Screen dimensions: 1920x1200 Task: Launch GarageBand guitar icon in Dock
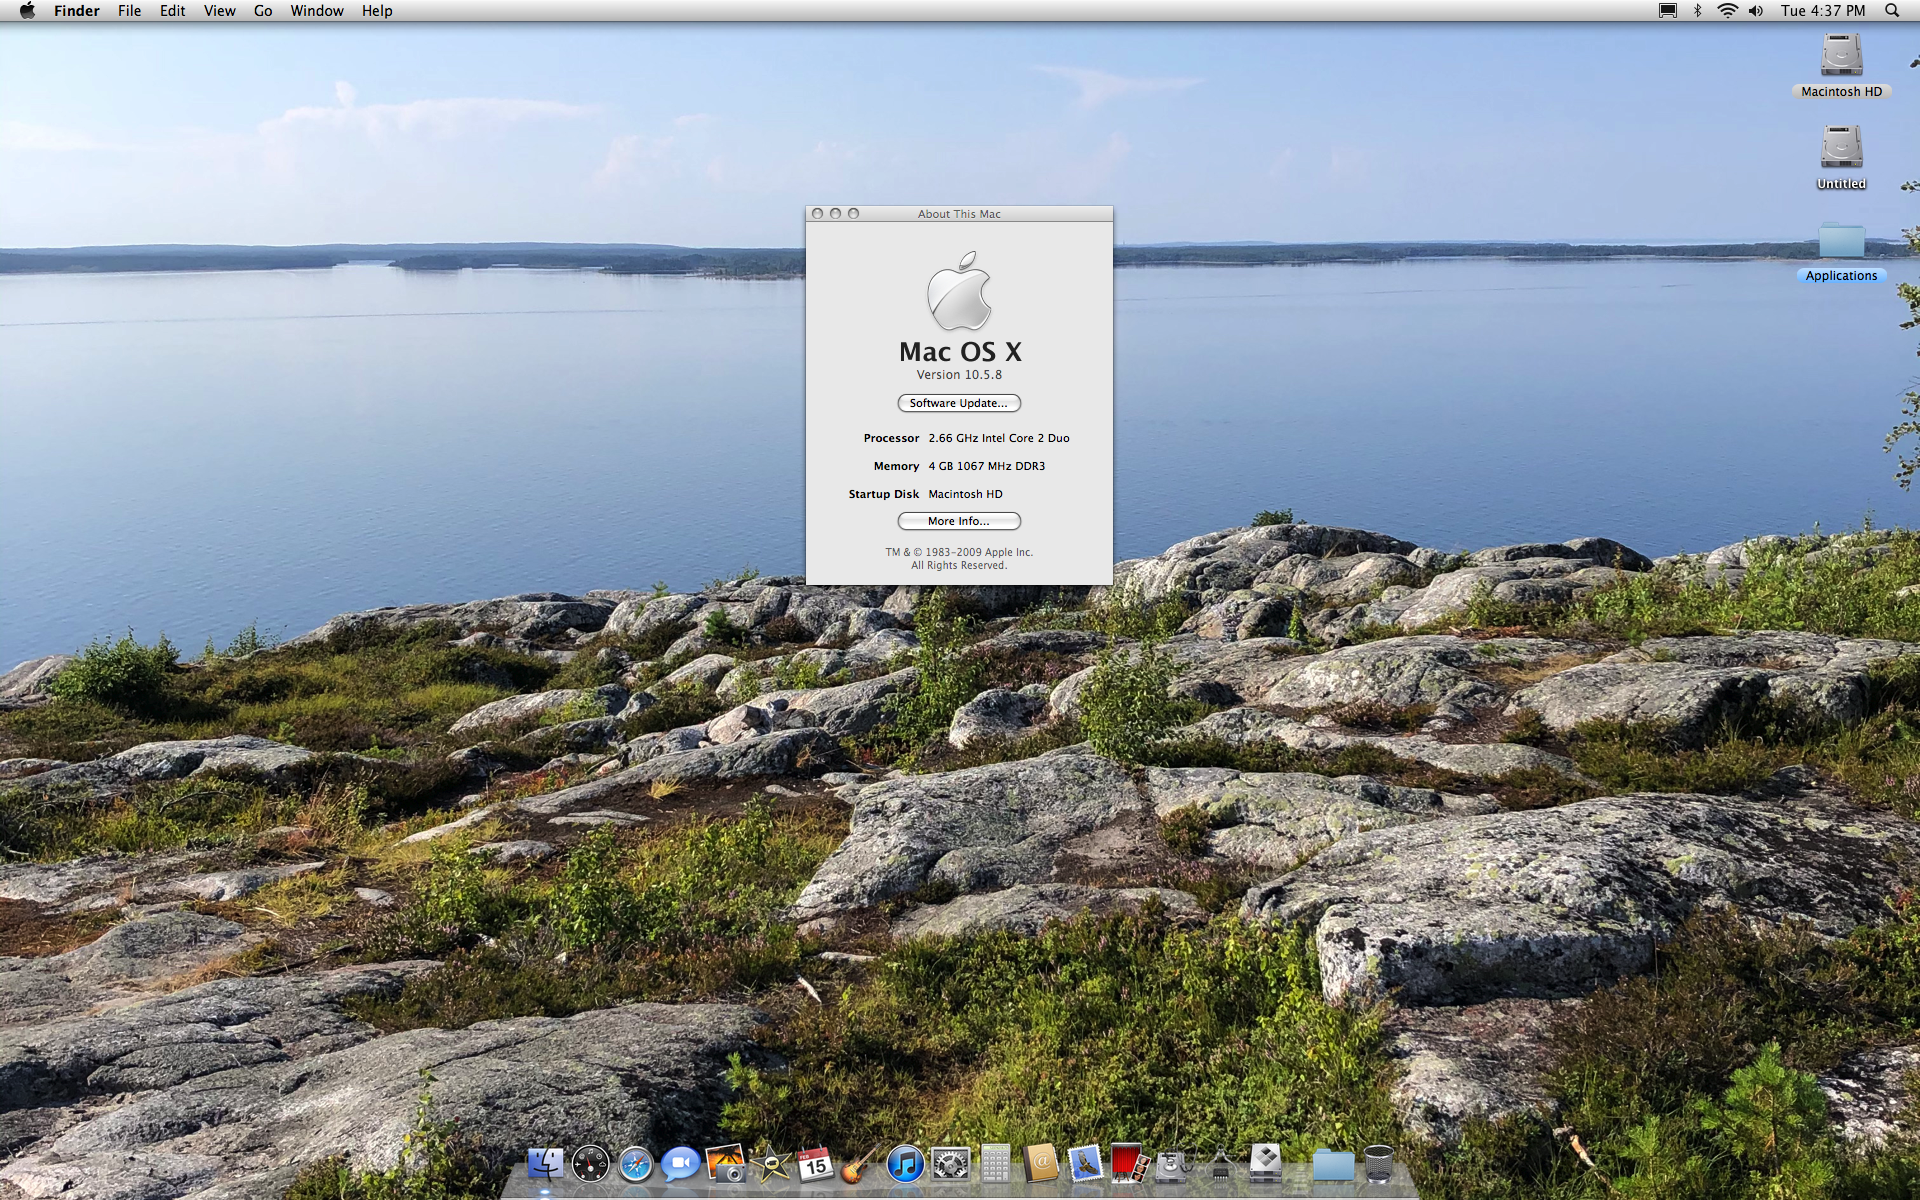[x=859, y=1164]
